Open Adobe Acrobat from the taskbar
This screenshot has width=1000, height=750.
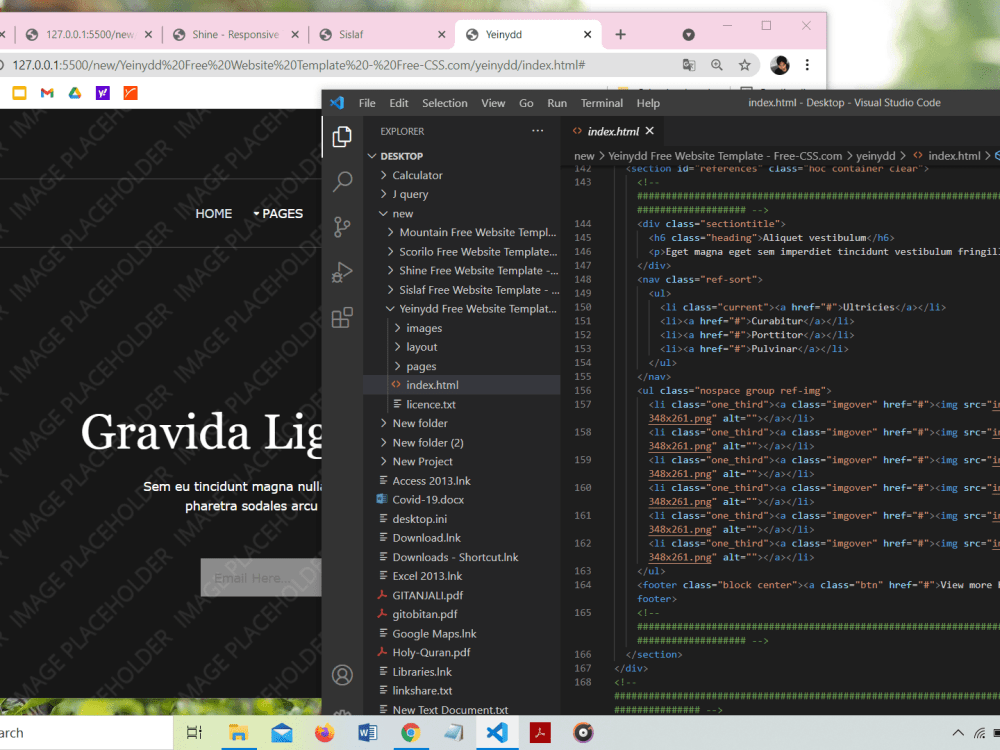coord(540,733)
